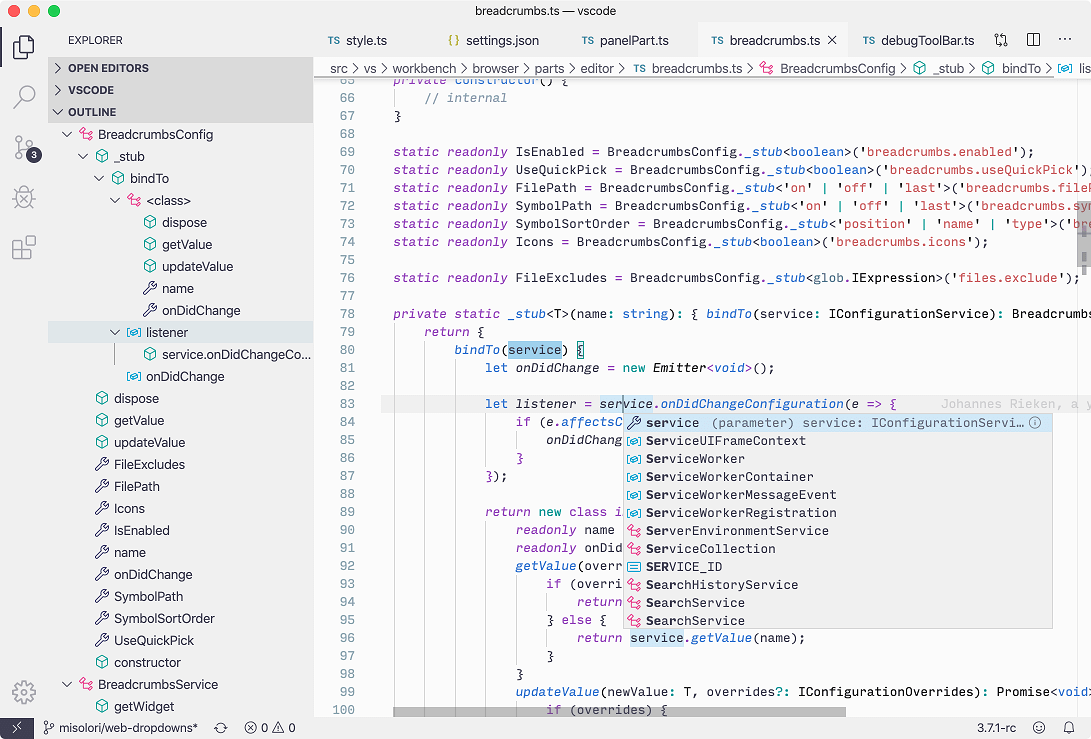Collapse the Outline section header
1091x739 pixels.
click(x=92, y=112)
